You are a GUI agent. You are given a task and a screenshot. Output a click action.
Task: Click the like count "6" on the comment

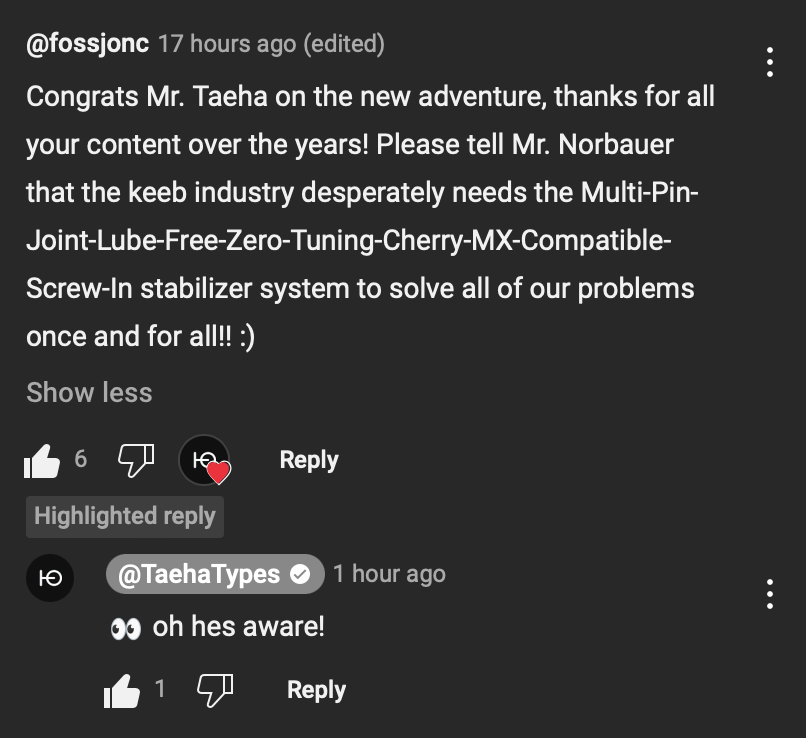[x=81, y=459]
